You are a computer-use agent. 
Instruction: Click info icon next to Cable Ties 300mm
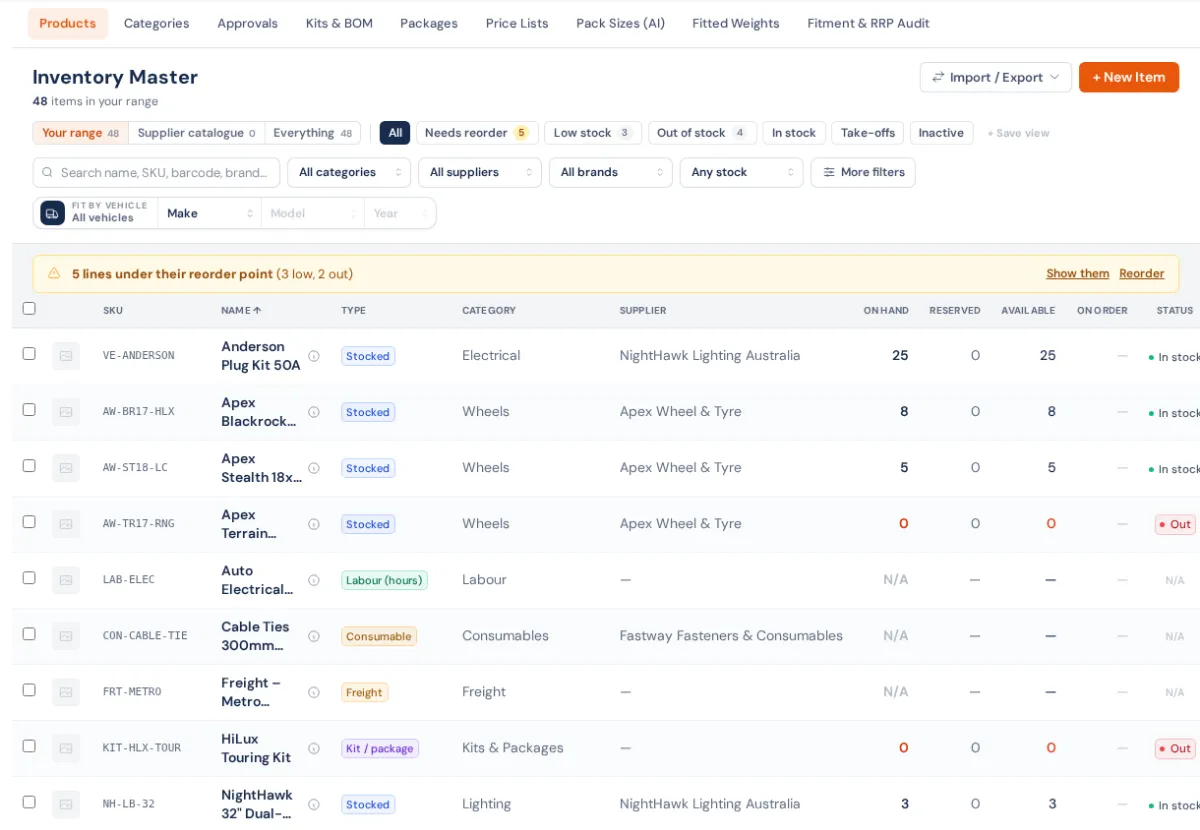pos(313,636)
